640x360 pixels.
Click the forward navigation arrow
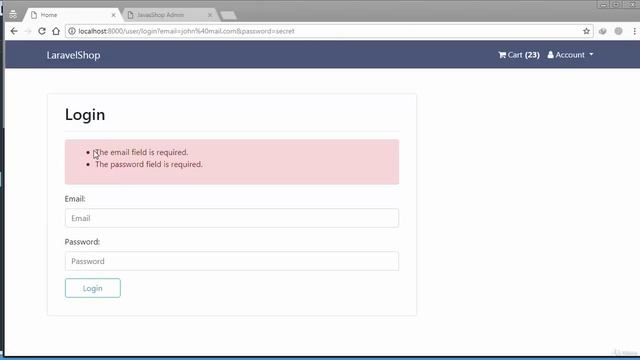(x=28, y=31)
